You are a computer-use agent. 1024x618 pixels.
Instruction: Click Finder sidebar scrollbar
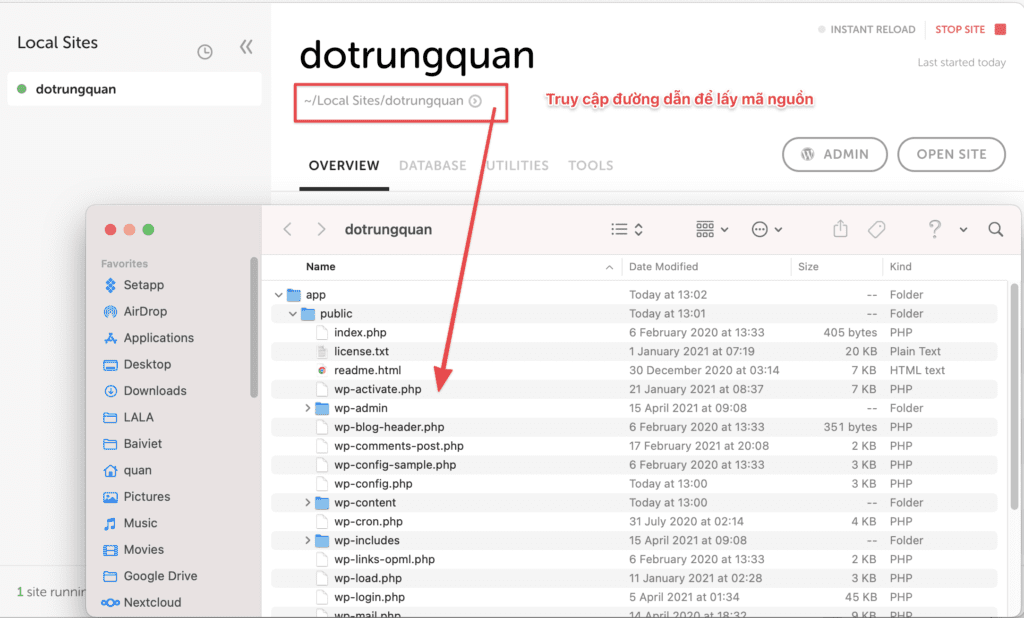(254, 327)
